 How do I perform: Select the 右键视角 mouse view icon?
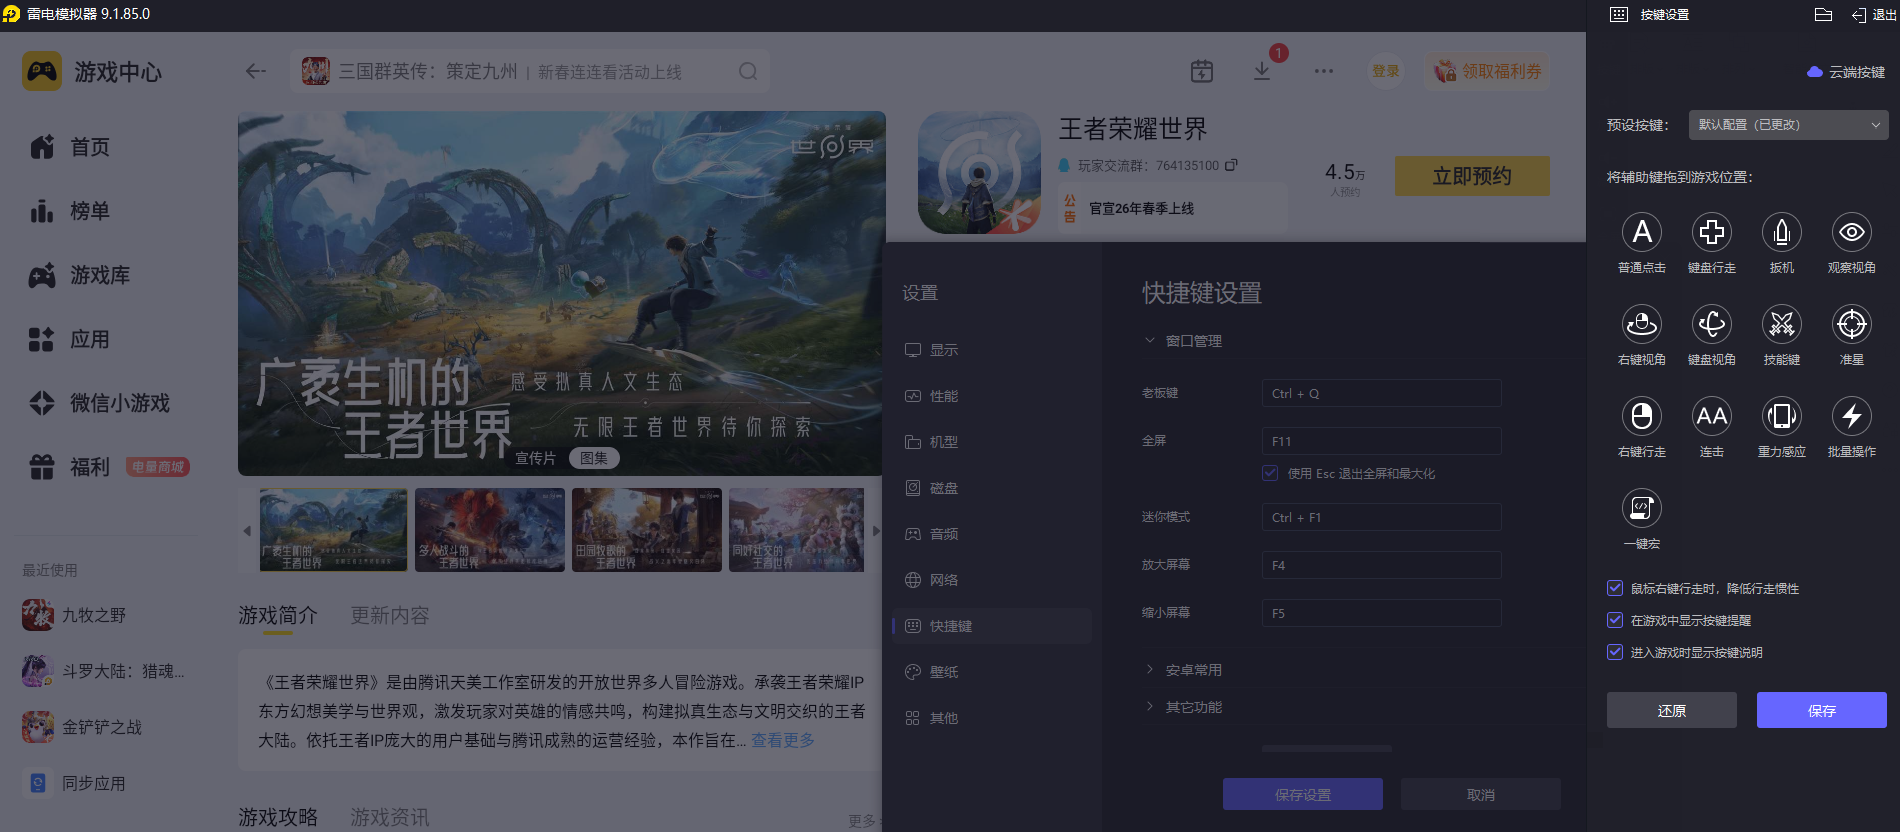click(x=1642, y=324)
